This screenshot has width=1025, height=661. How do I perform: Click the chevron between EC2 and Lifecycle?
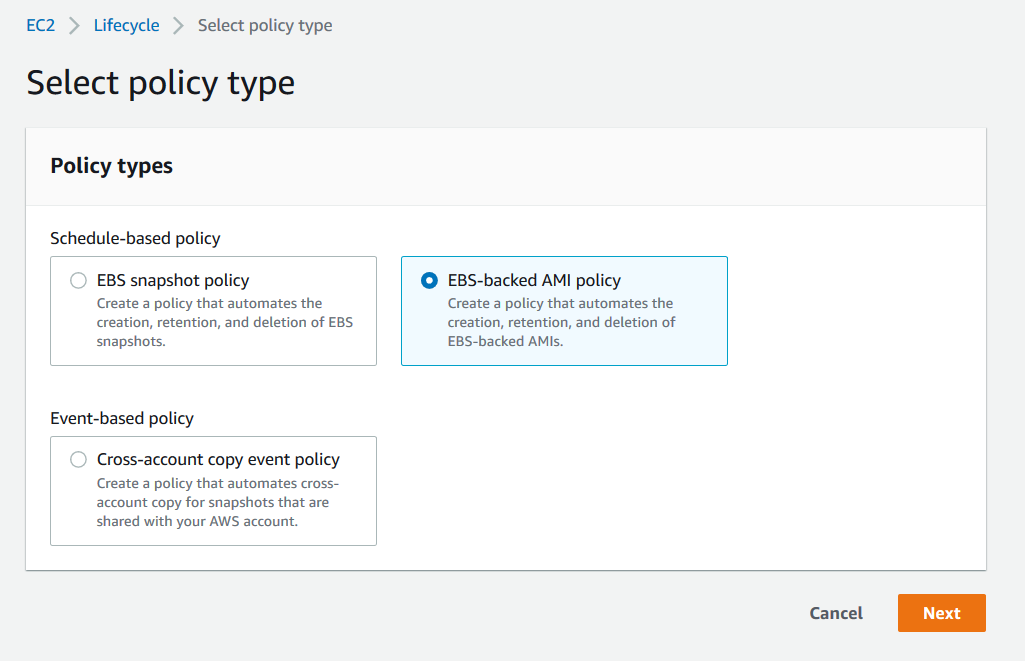(x=70, y=25)
